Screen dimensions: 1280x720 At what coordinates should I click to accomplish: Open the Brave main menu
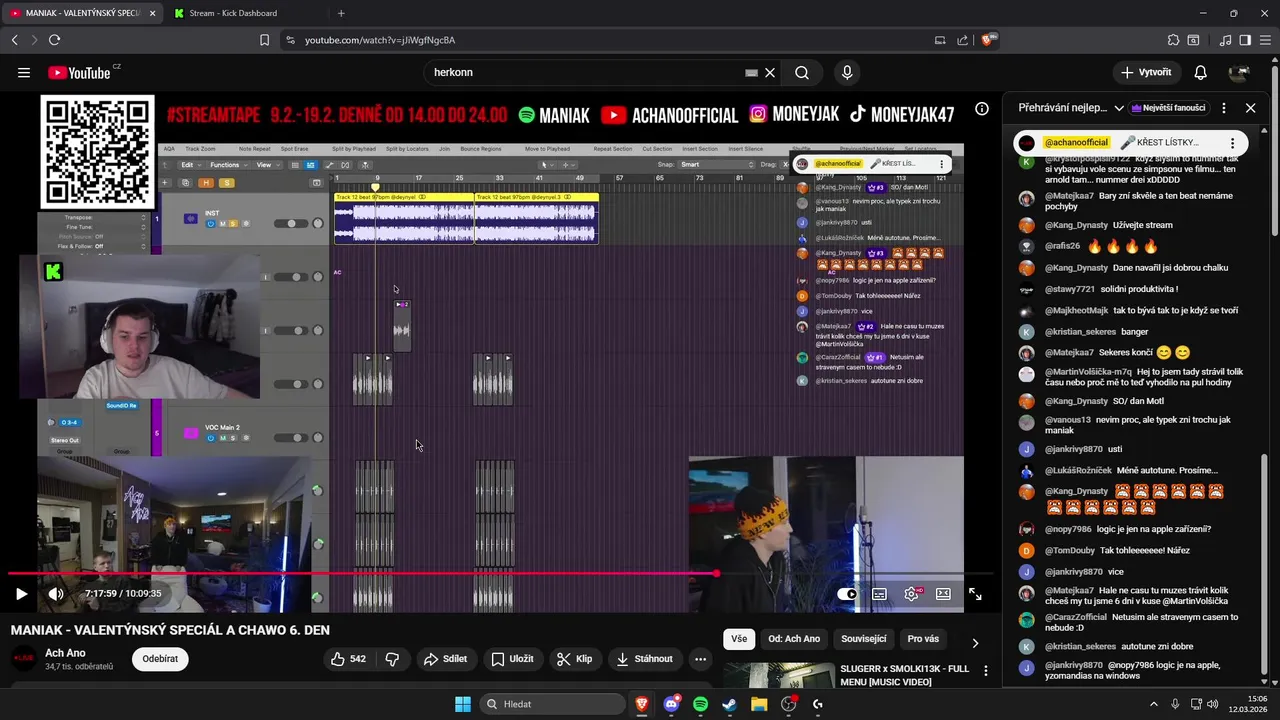(x=1265, y=40)
